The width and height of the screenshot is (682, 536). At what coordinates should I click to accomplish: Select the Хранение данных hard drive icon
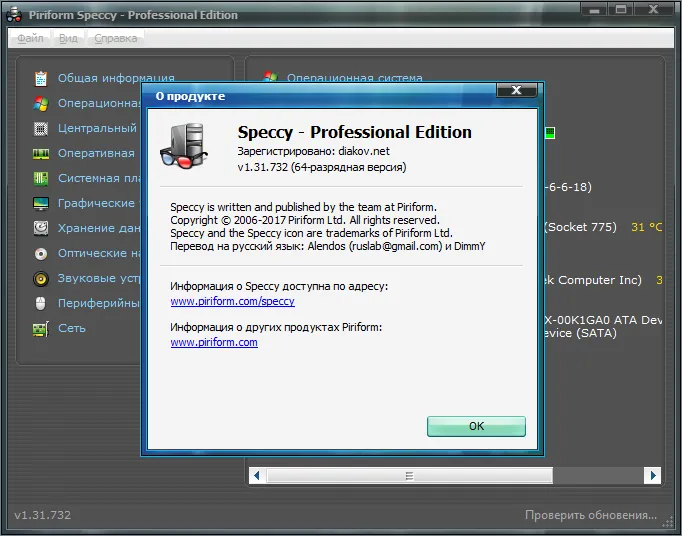[41, 228]
